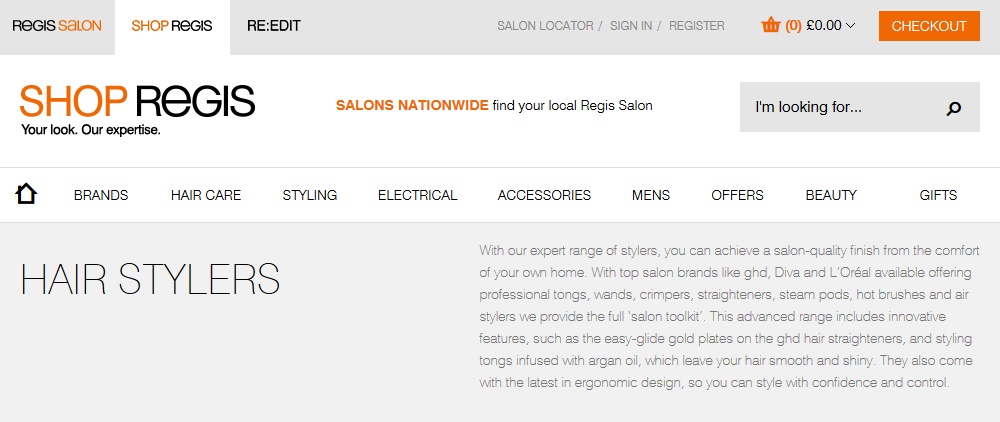The height and width of the screenshot is (422, 1000).
Task: Select Styling in the navigation bar
Action: [309, 195]
